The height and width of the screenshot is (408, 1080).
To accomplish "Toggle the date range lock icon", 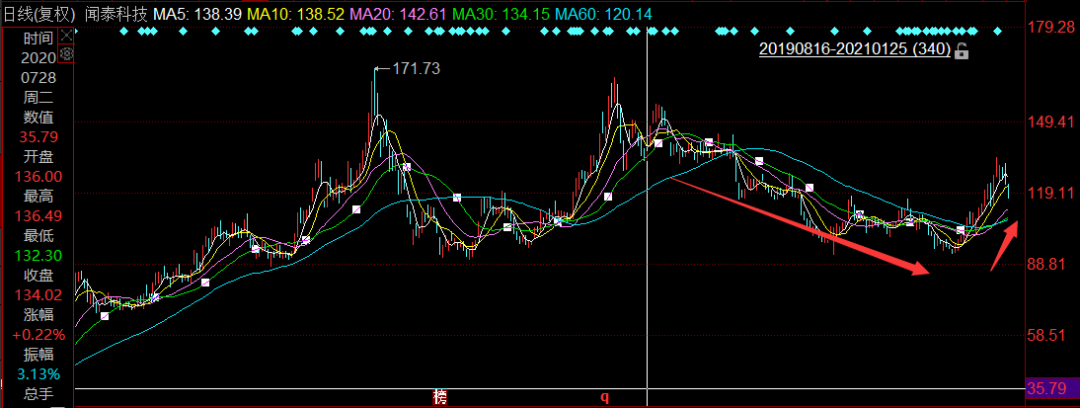I will [x=961, y=50].
